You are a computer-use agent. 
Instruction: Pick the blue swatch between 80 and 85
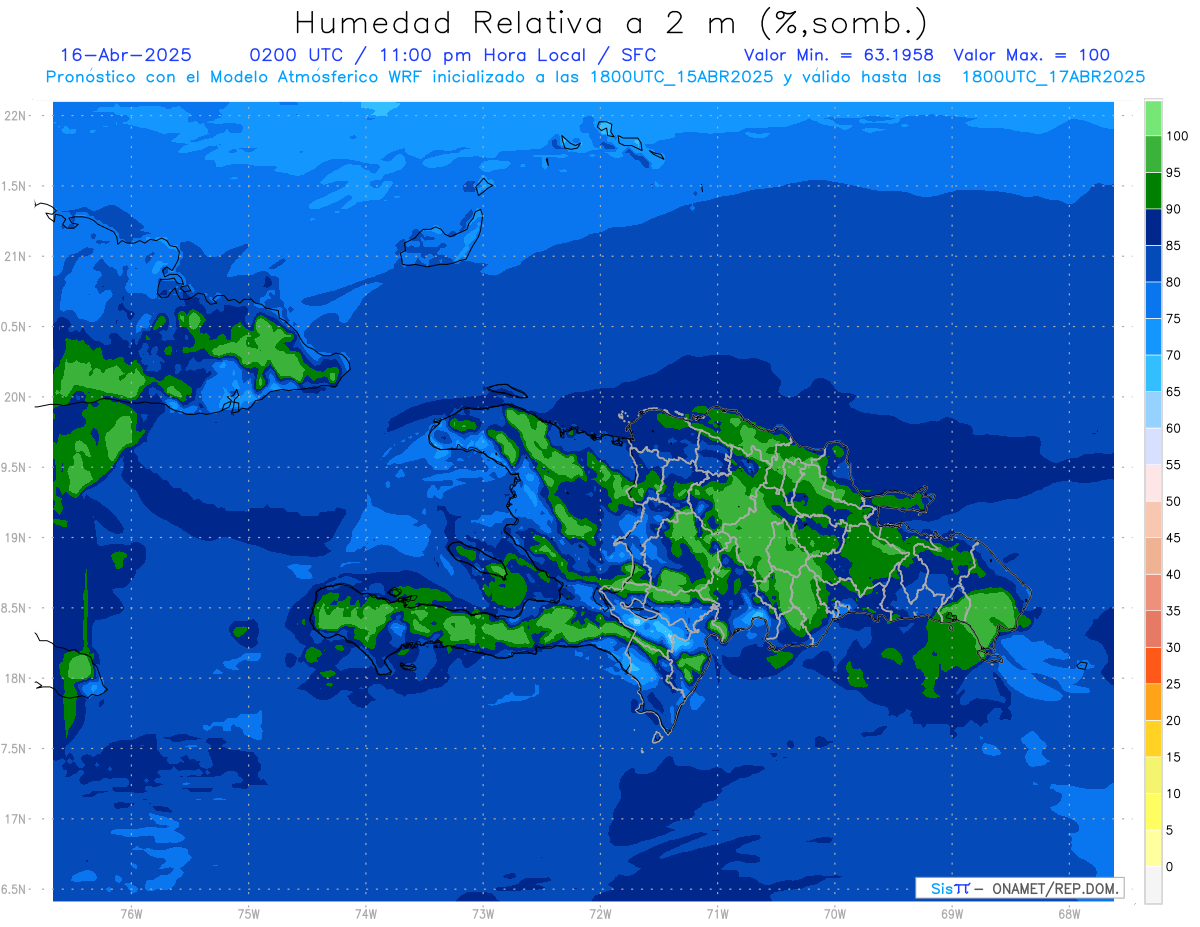pos(1153,264)
